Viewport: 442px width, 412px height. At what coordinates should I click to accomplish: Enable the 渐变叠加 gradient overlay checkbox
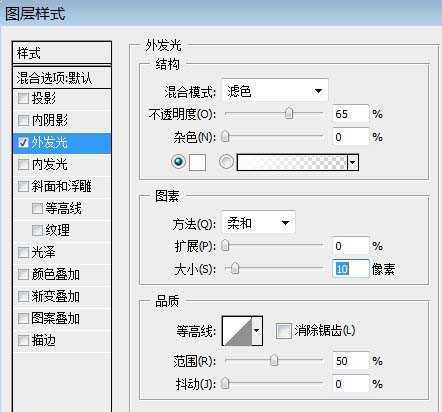pos(23,296)
